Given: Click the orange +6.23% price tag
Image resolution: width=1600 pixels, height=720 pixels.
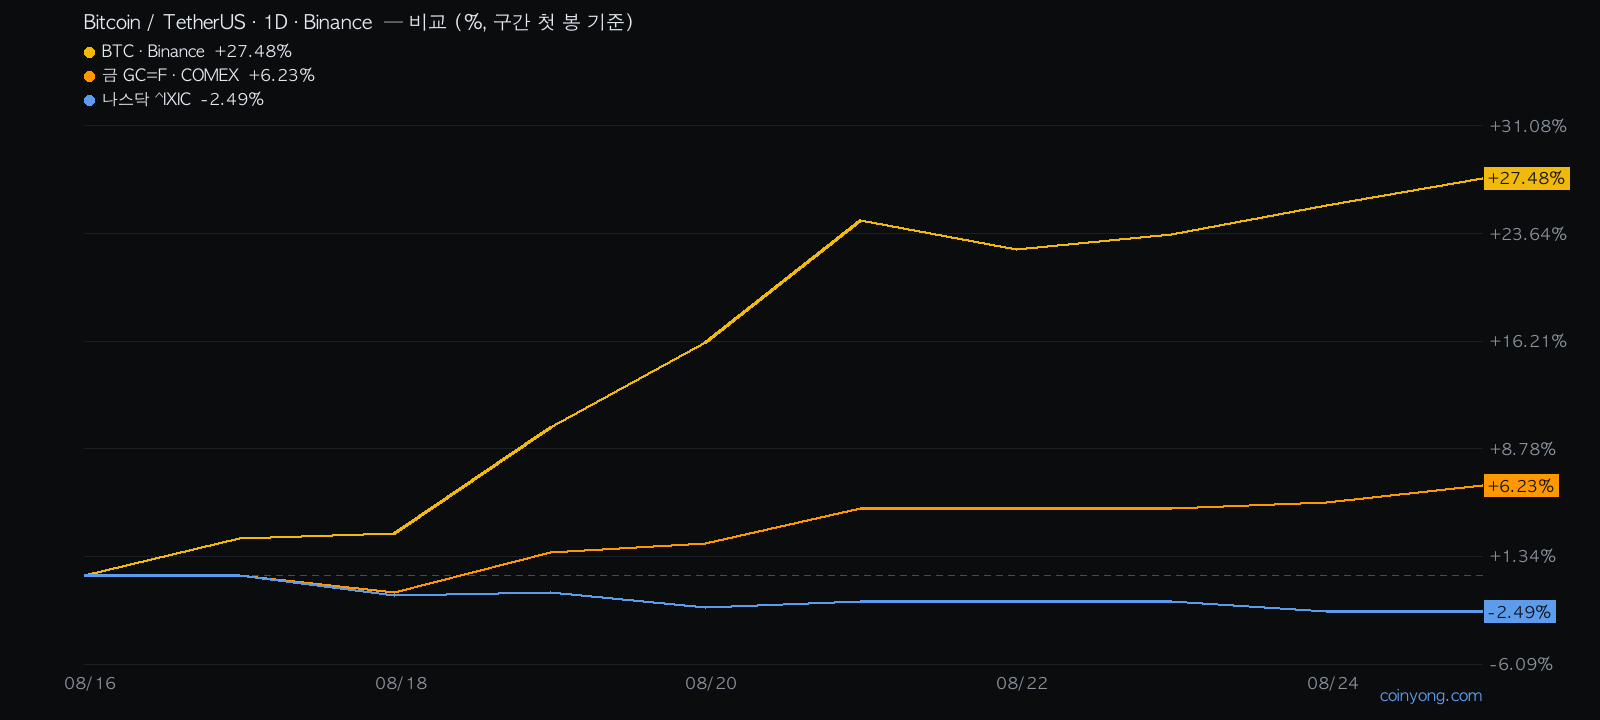Looking at the screenshot, I should pyautogui.click(x=1521, y=486).
